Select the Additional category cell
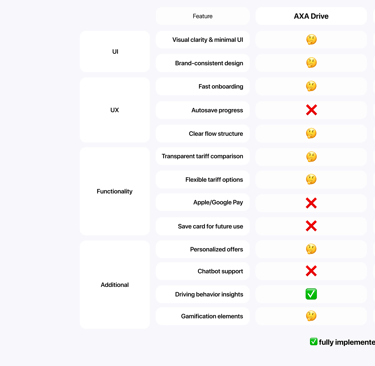 click(x=115, y=285)
